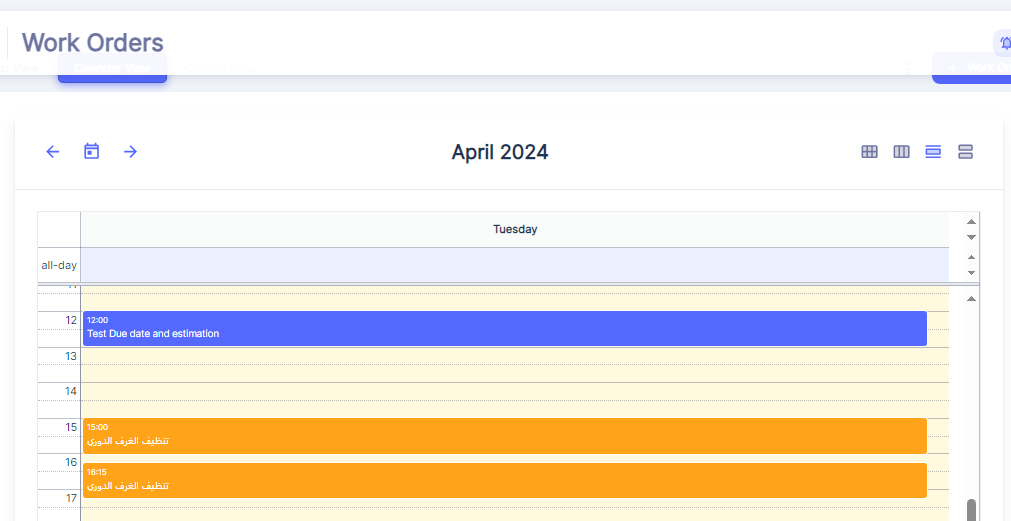1011x521 pixels.
Task: Click the today calendar icon
Action: click(91, 152)
